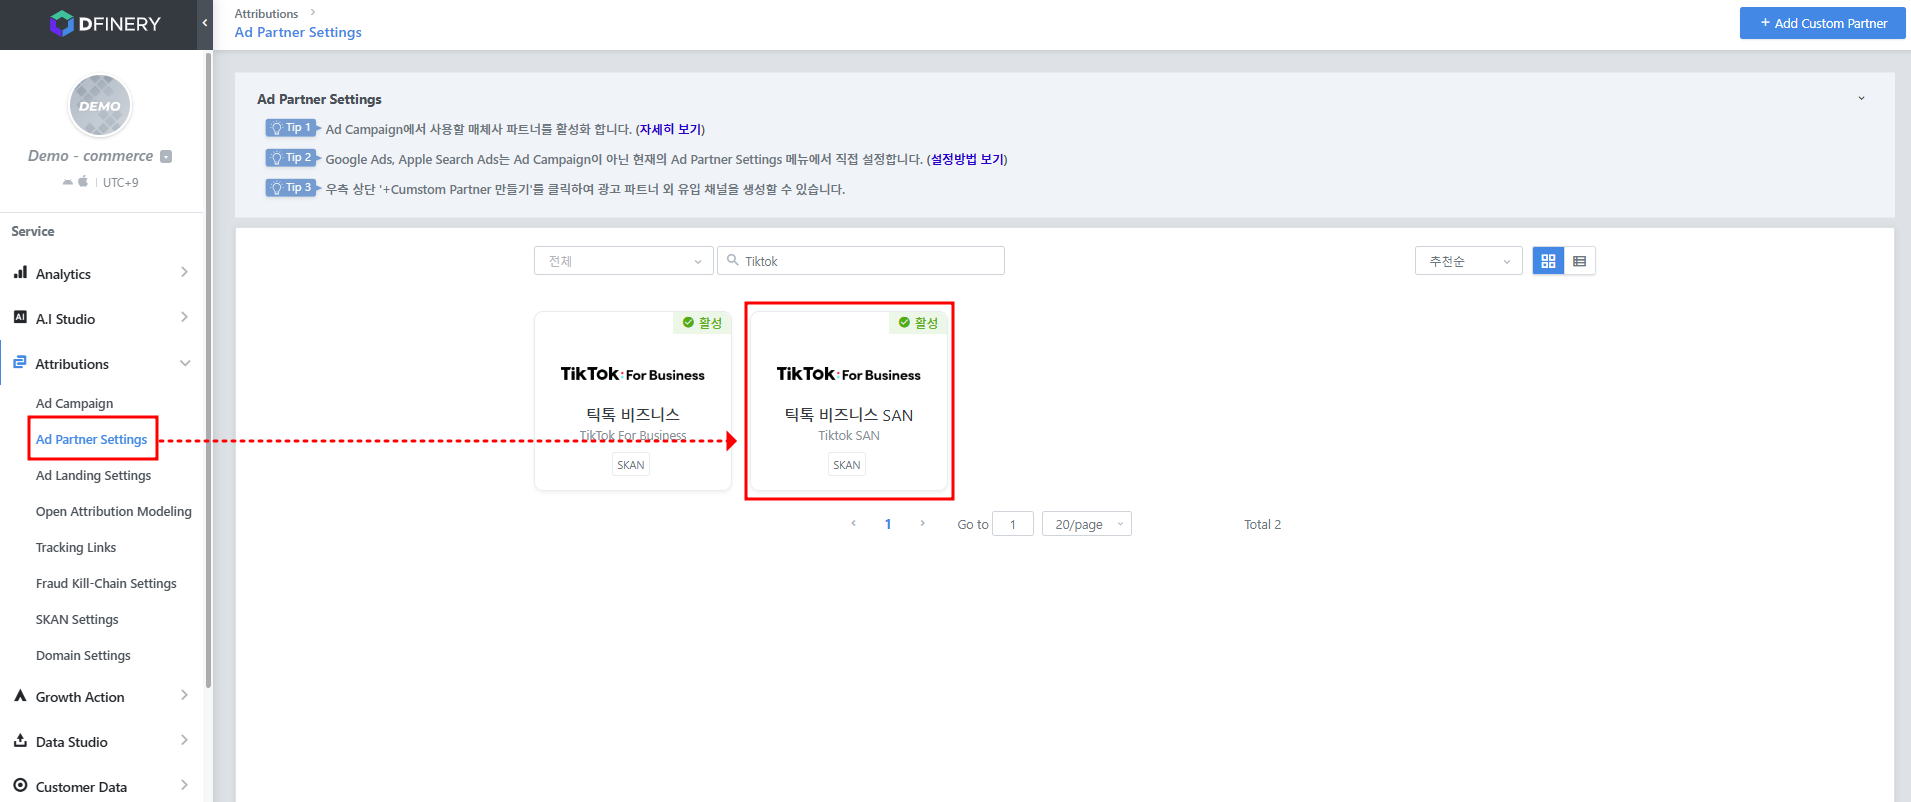
Task: Click the Total 2 count text
Action: click(x=1262, y=524)
